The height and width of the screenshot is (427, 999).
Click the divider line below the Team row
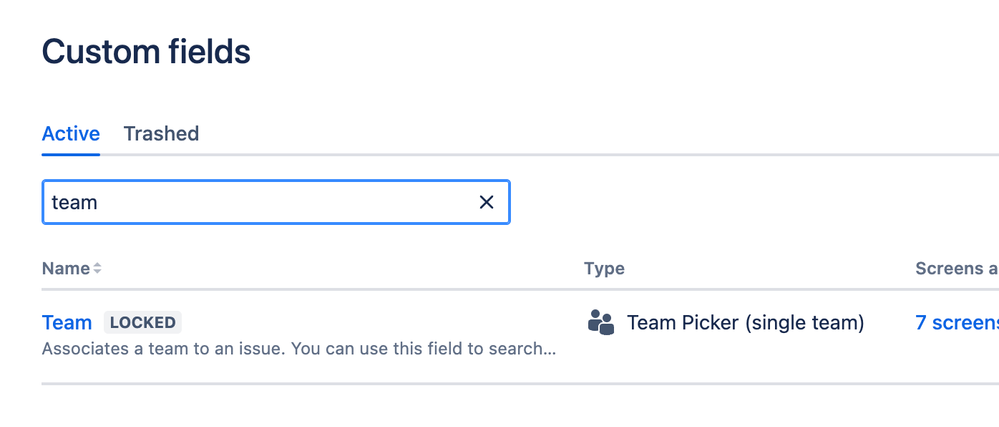(520, 384)
